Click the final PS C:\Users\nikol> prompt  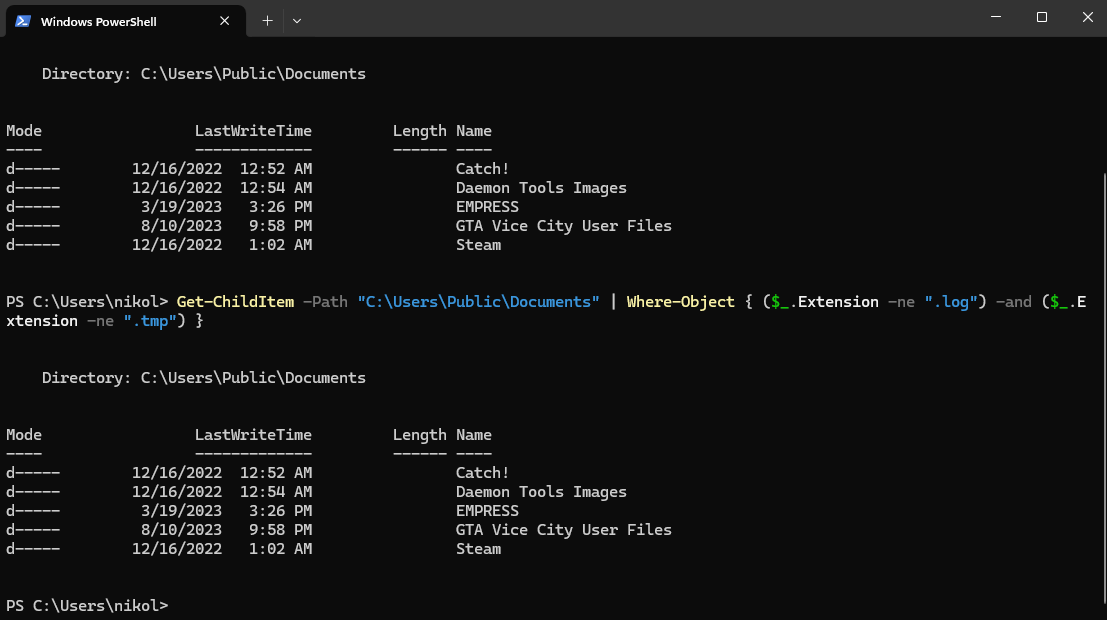[87, 606]
